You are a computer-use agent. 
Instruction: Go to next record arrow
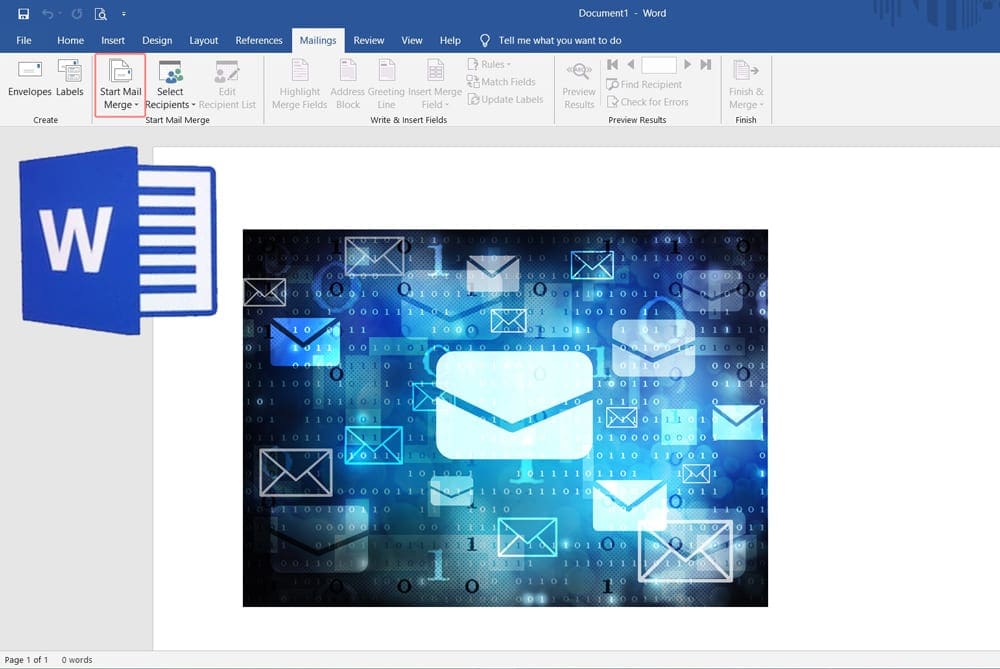point(688,64)
